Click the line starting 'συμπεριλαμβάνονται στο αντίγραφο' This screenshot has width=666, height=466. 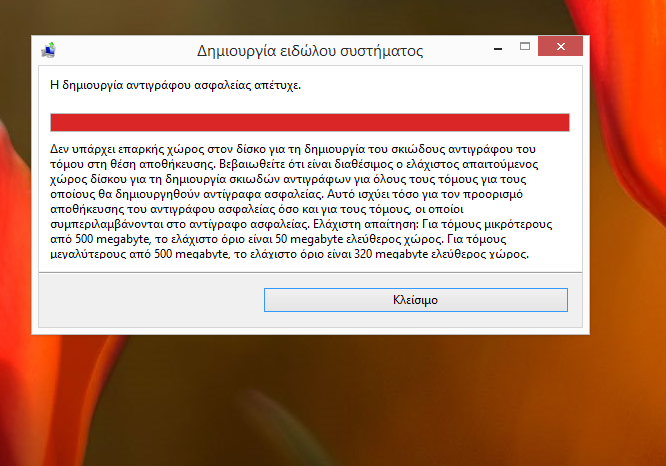301,224
